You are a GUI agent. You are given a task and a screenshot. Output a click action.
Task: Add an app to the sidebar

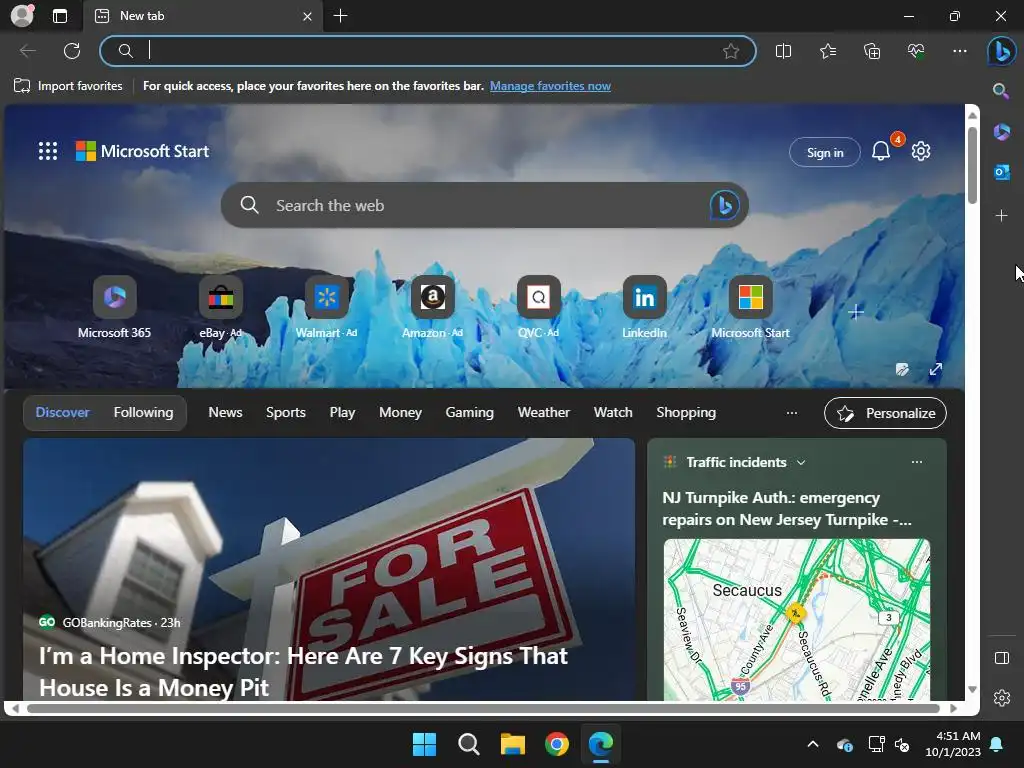click(1001, 216)
